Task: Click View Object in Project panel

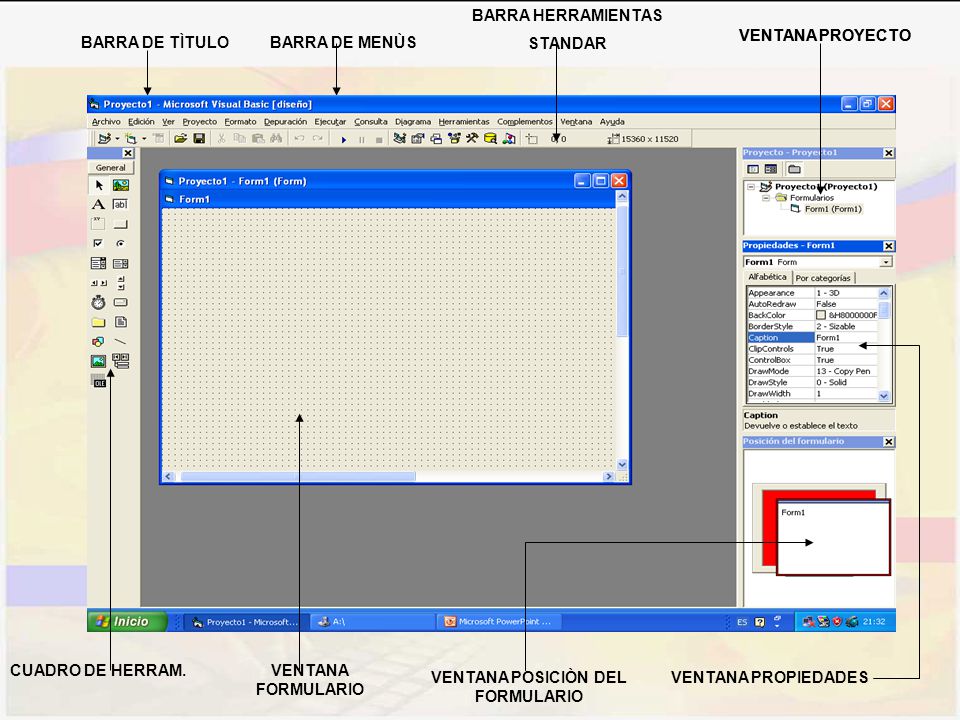Action: pyautogui.click(x=771, y=169)
